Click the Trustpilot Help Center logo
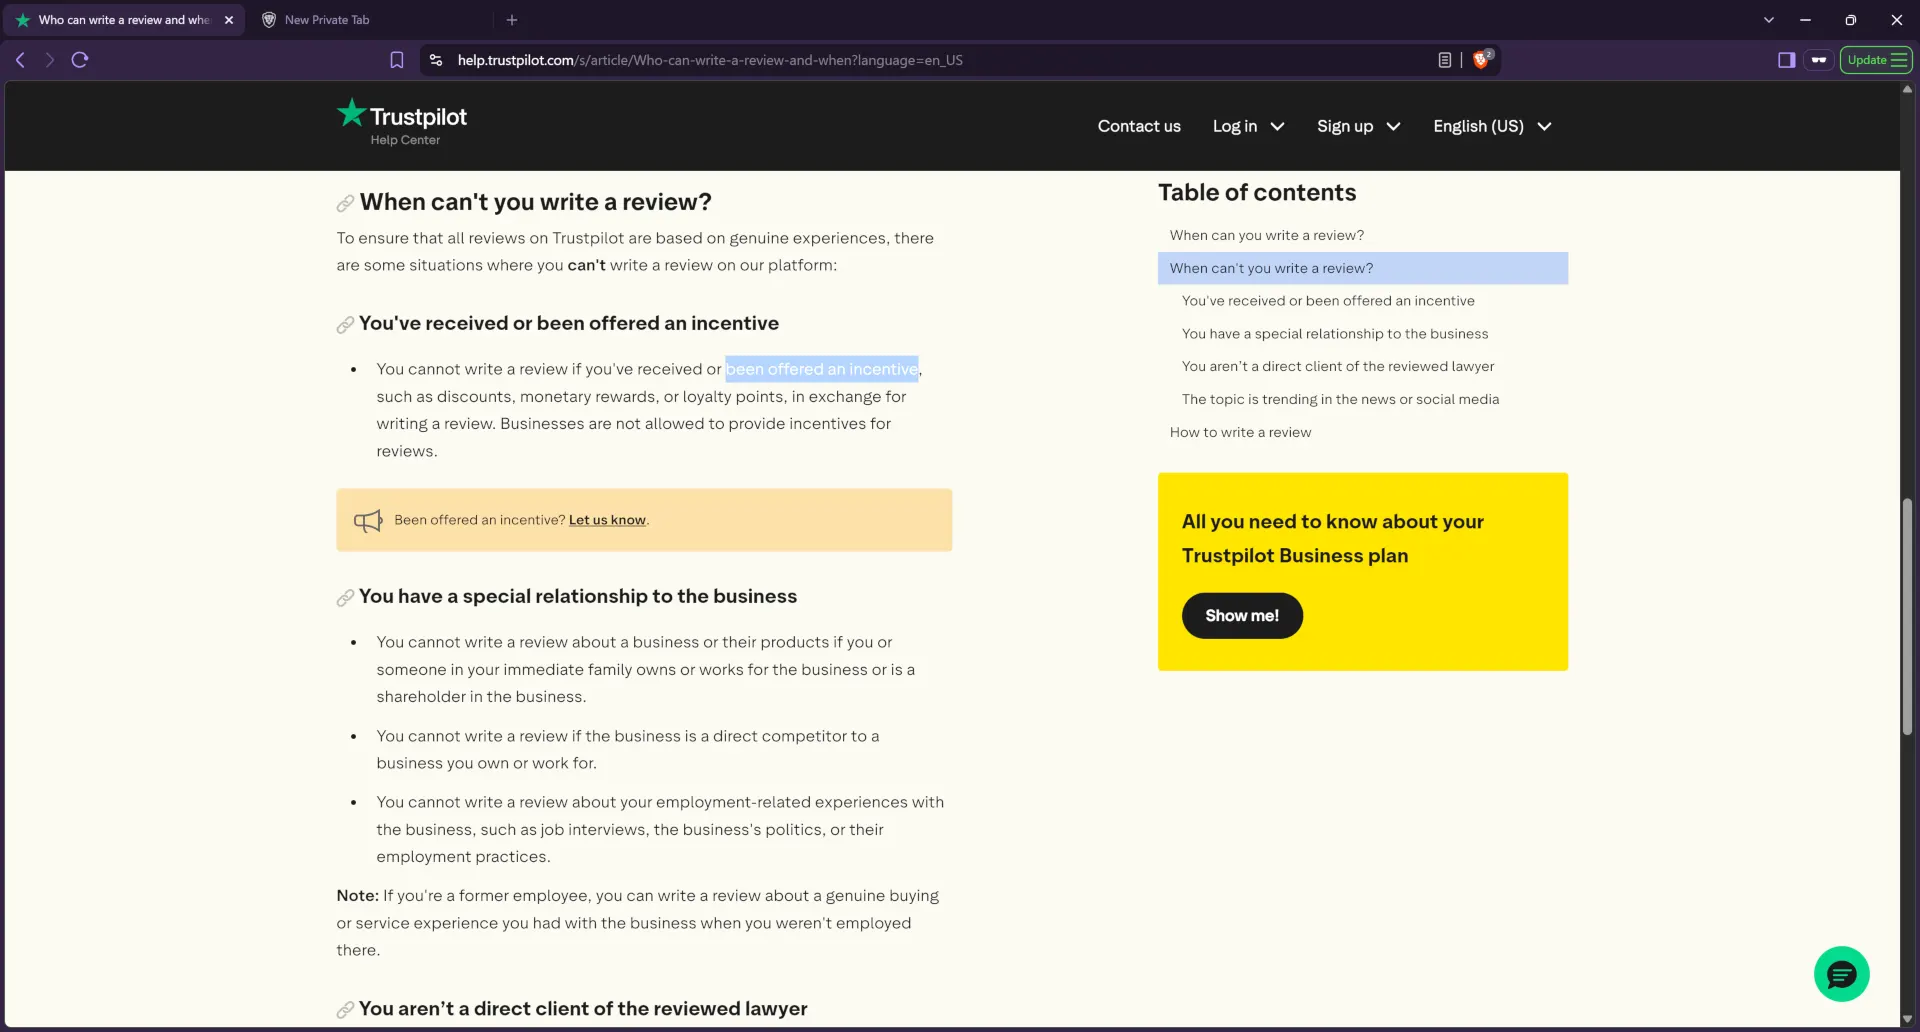This screenshot has height=1032, width=1920. pyautogui.click(x=402, y=123)
